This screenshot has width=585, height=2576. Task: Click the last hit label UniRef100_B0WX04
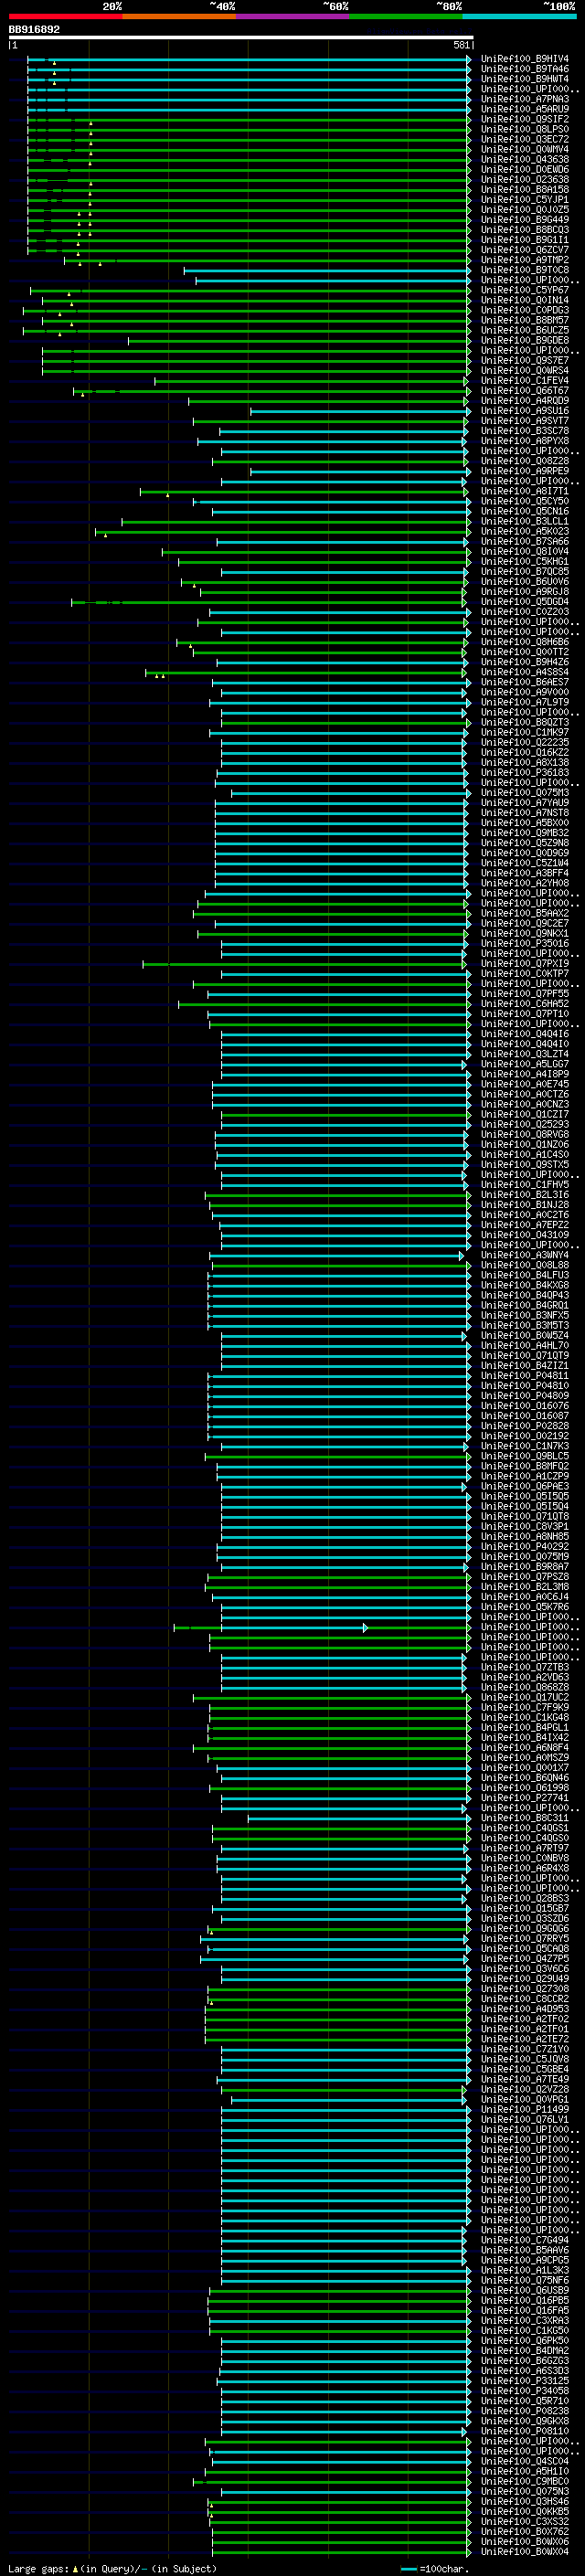click(524, 2552)
